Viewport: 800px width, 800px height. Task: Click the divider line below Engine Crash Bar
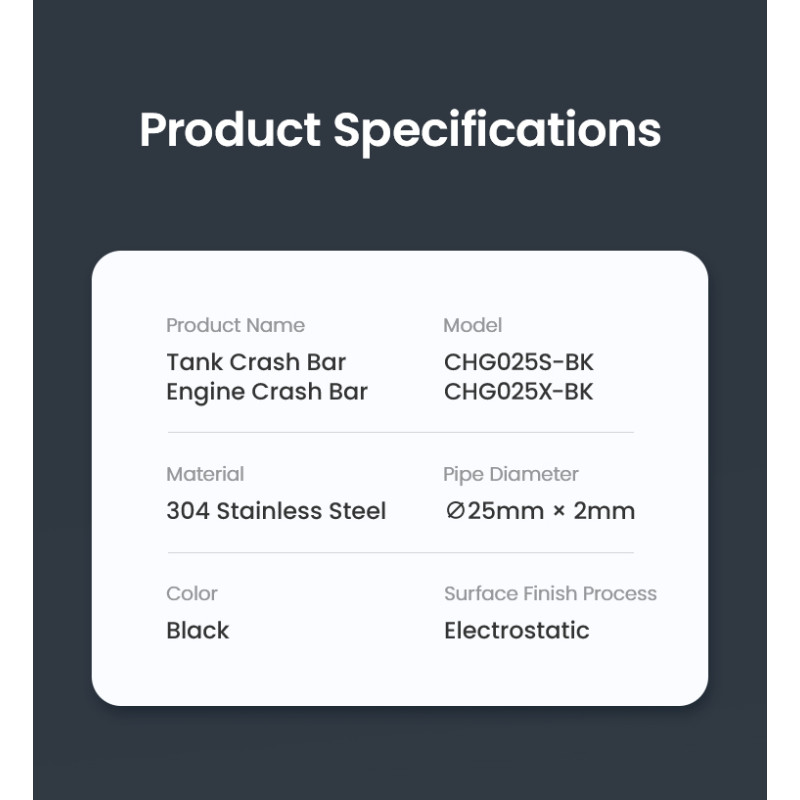[x=400, y=432]
